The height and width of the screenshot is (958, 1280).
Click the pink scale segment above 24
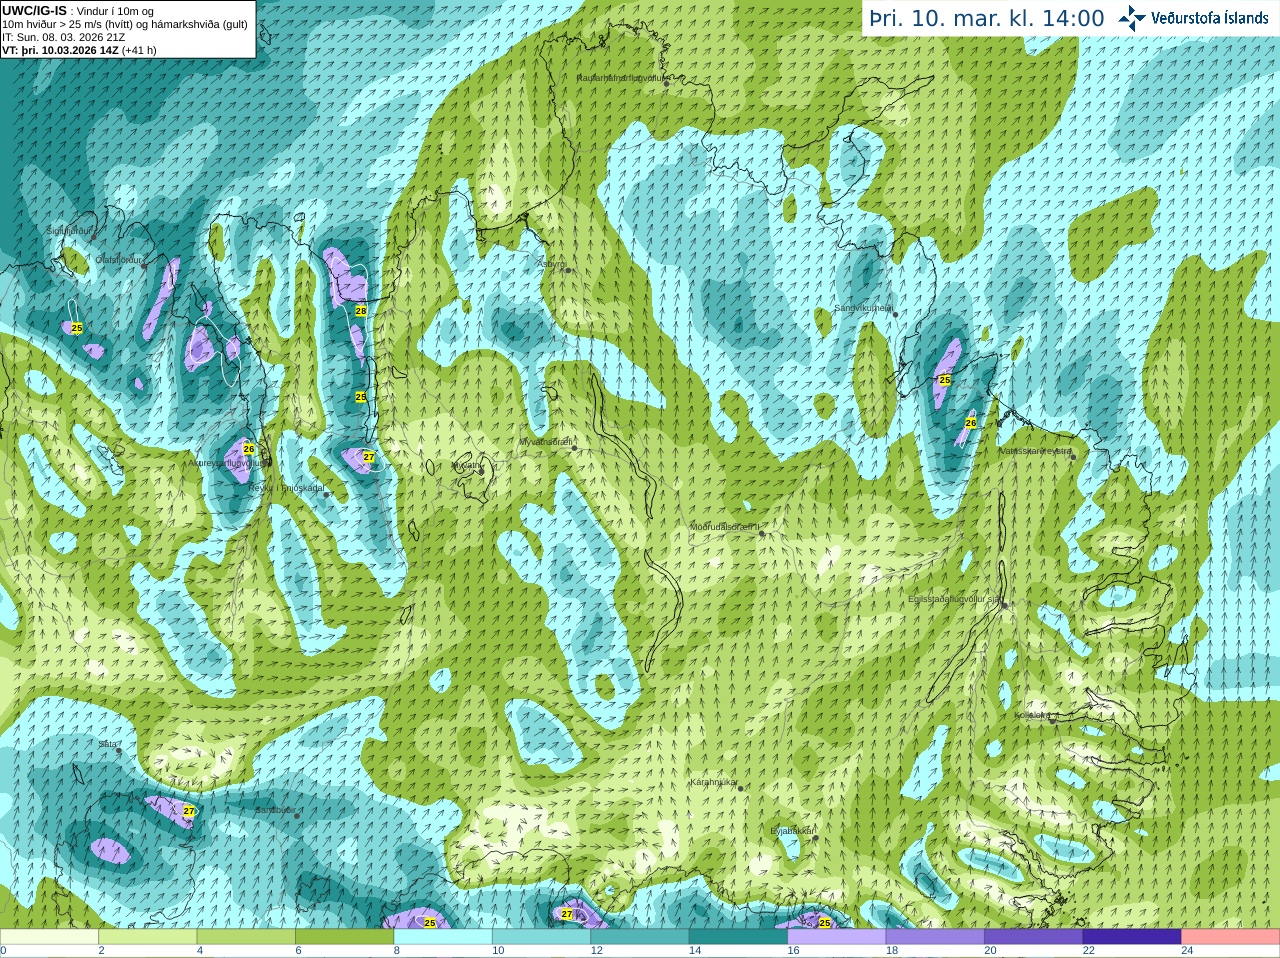(1231, 937)
